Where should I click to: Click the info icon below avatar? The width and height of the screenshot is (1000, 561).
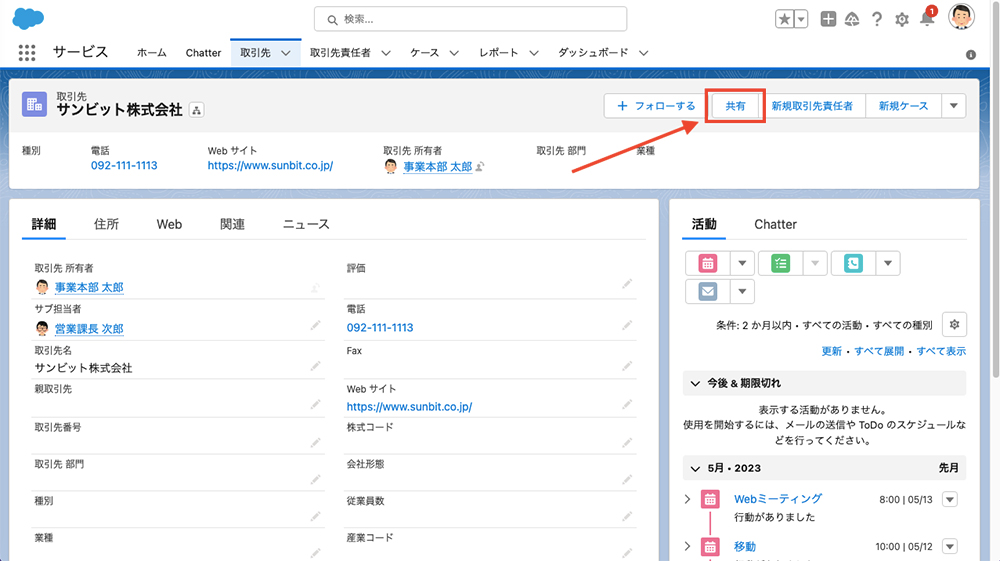click(x=971, y=55)
